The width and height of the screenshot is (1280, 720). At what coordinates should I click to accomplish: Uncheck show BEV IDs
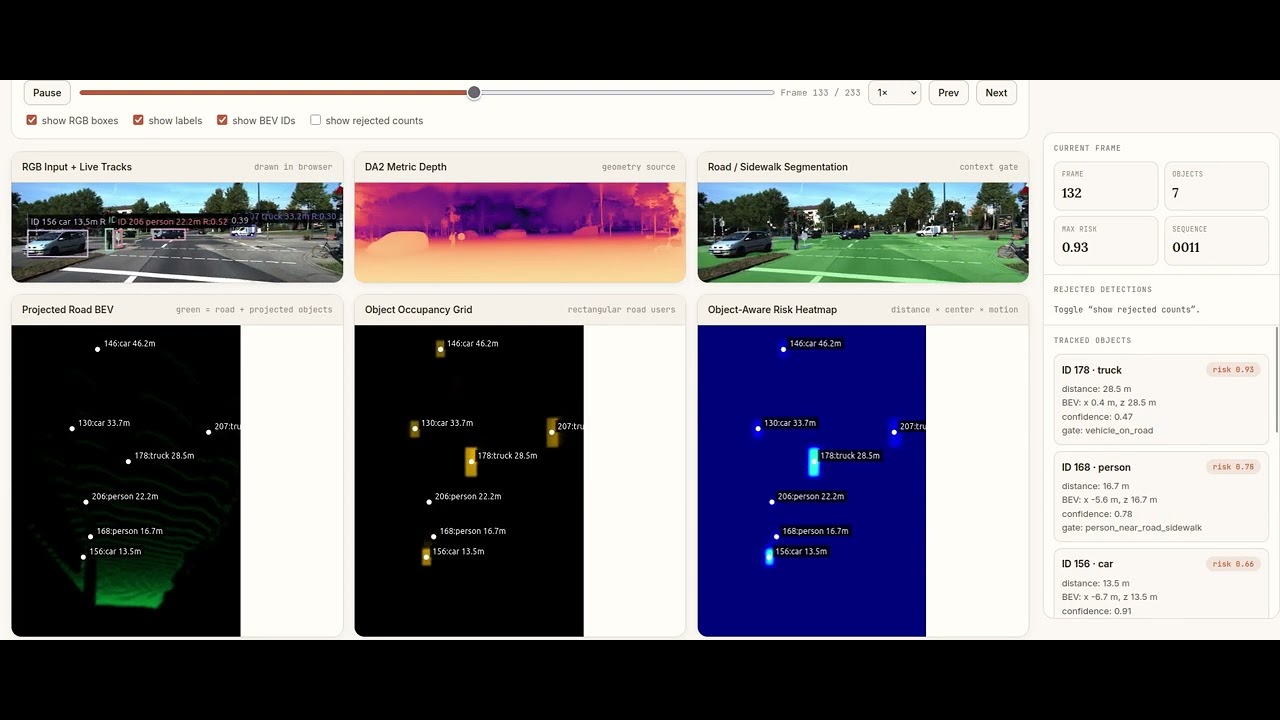(x=223, y=120)
